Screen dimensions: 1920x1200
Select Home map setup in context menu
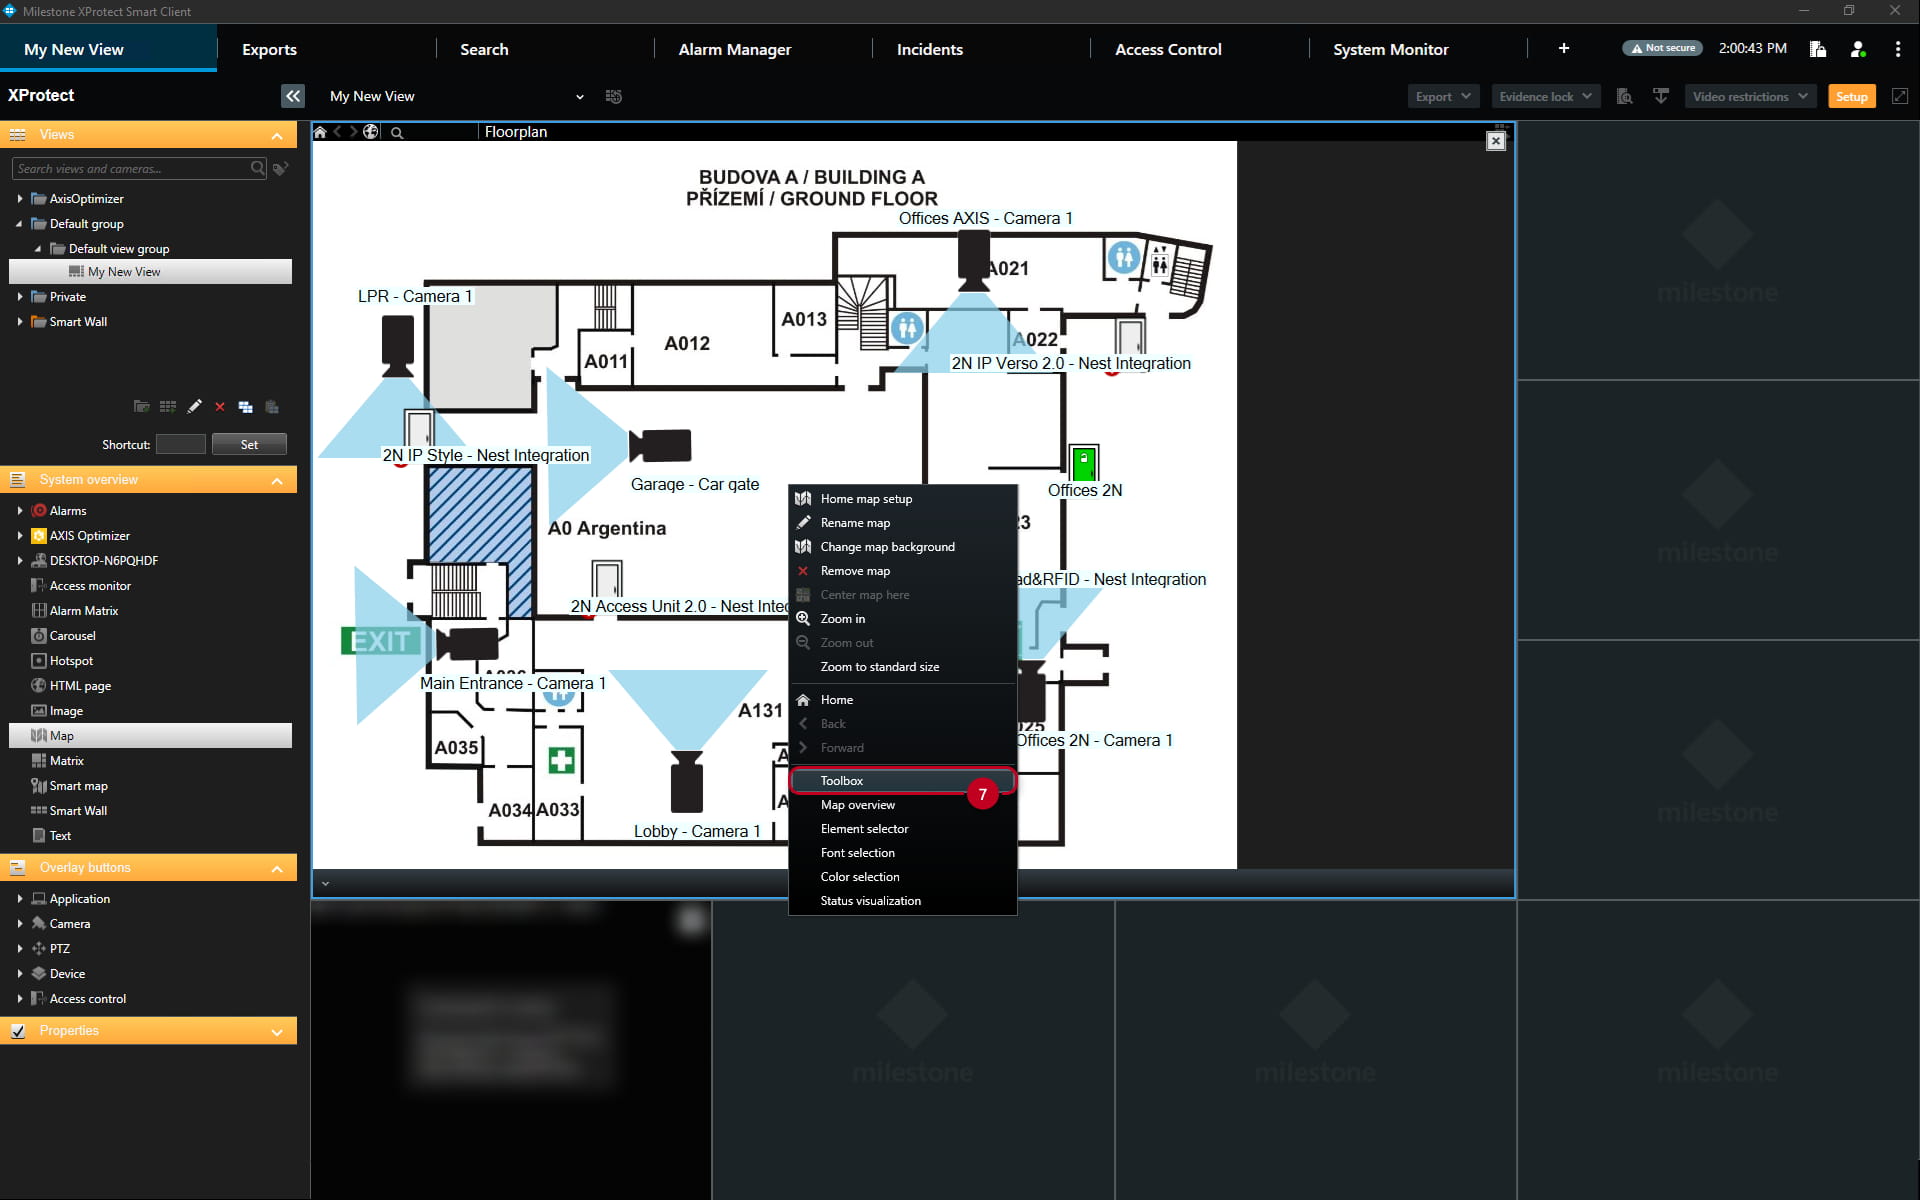[902, 499]
